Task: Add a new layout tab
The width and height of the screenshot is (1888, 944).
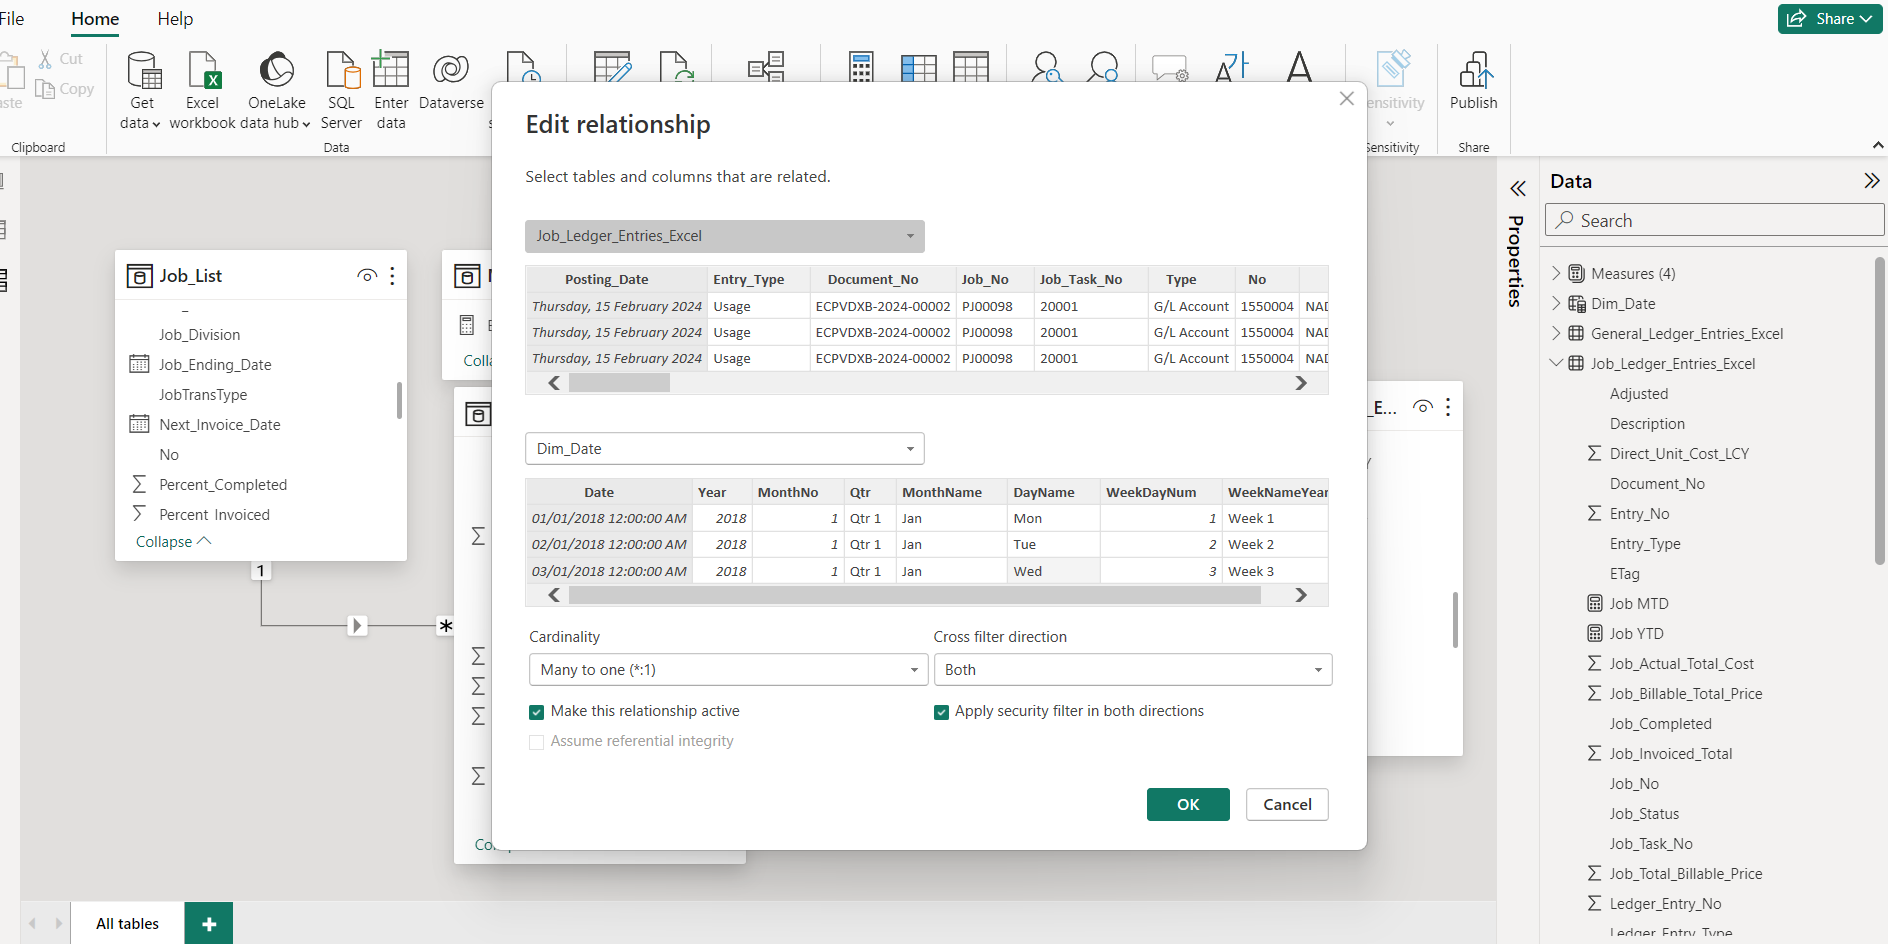Action: pyautogui.click(x=209, y=924)
